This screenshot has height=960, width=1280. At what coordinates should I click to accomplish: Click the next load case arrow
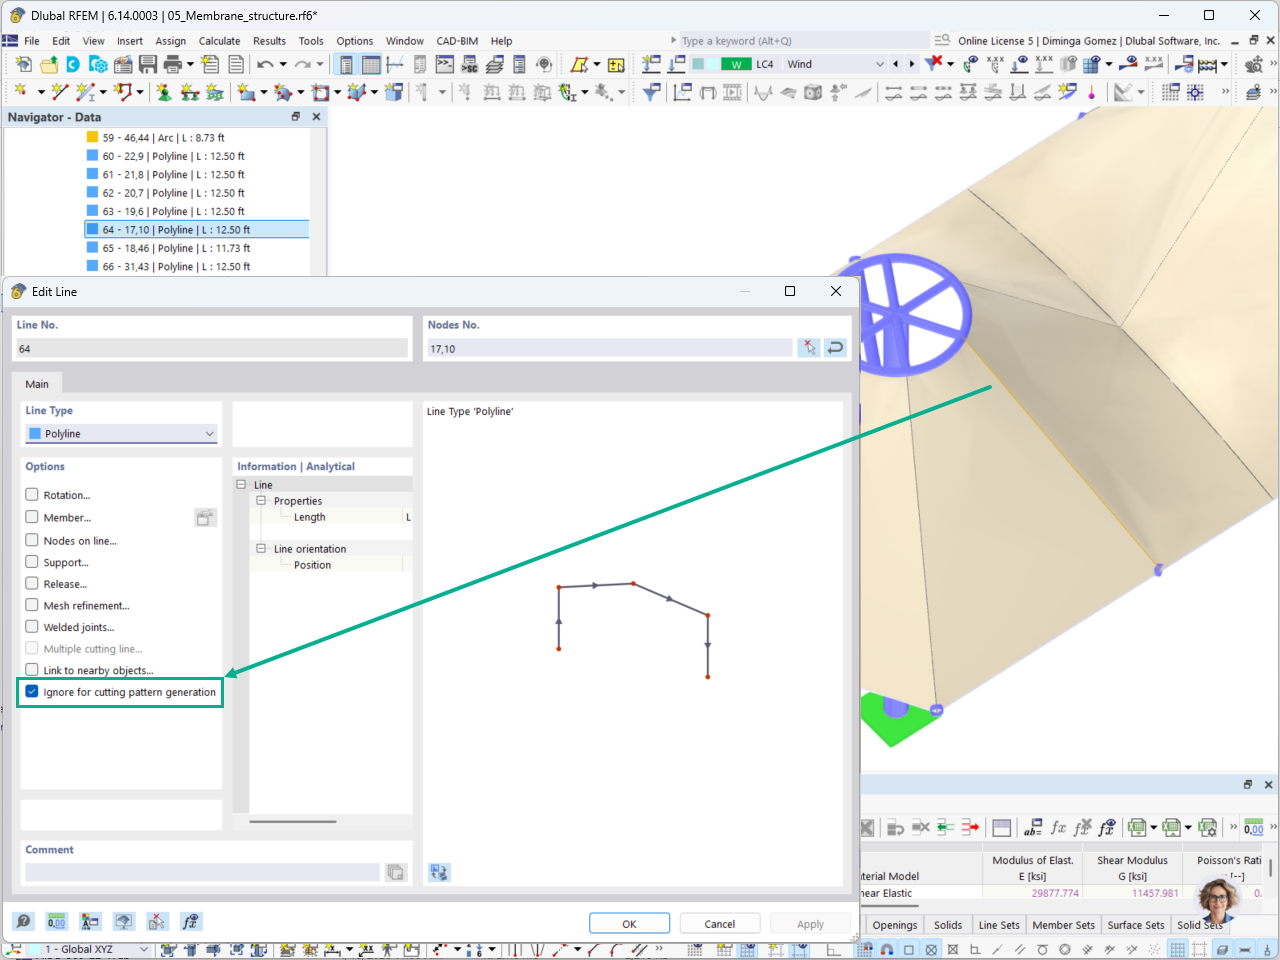click(911, 64)
